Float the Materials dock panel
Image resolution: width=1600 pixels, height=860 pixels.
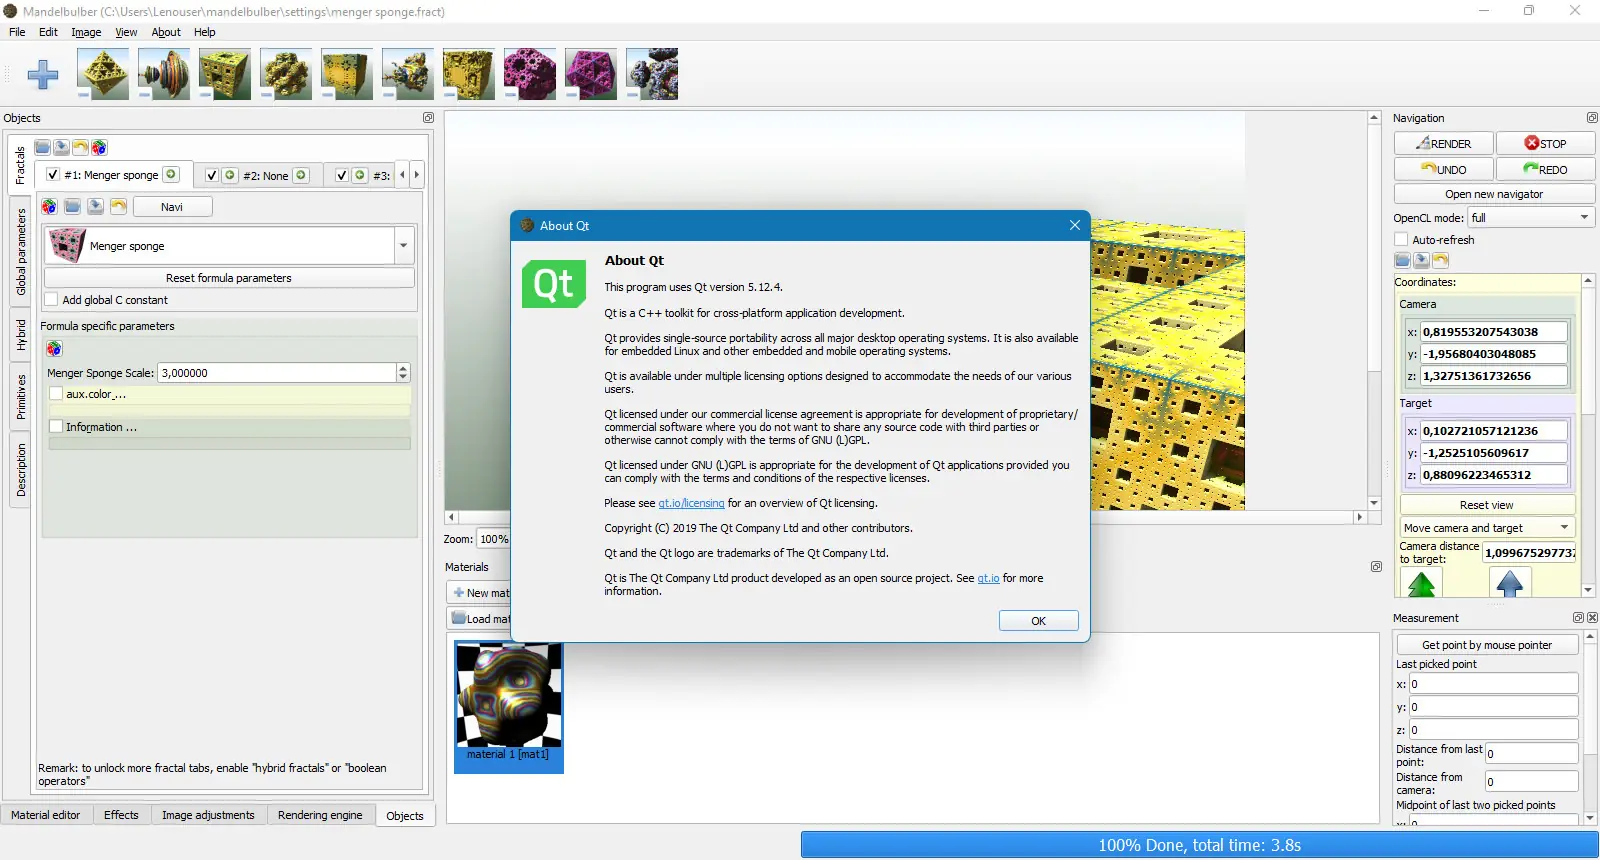tap(1376, 567)
